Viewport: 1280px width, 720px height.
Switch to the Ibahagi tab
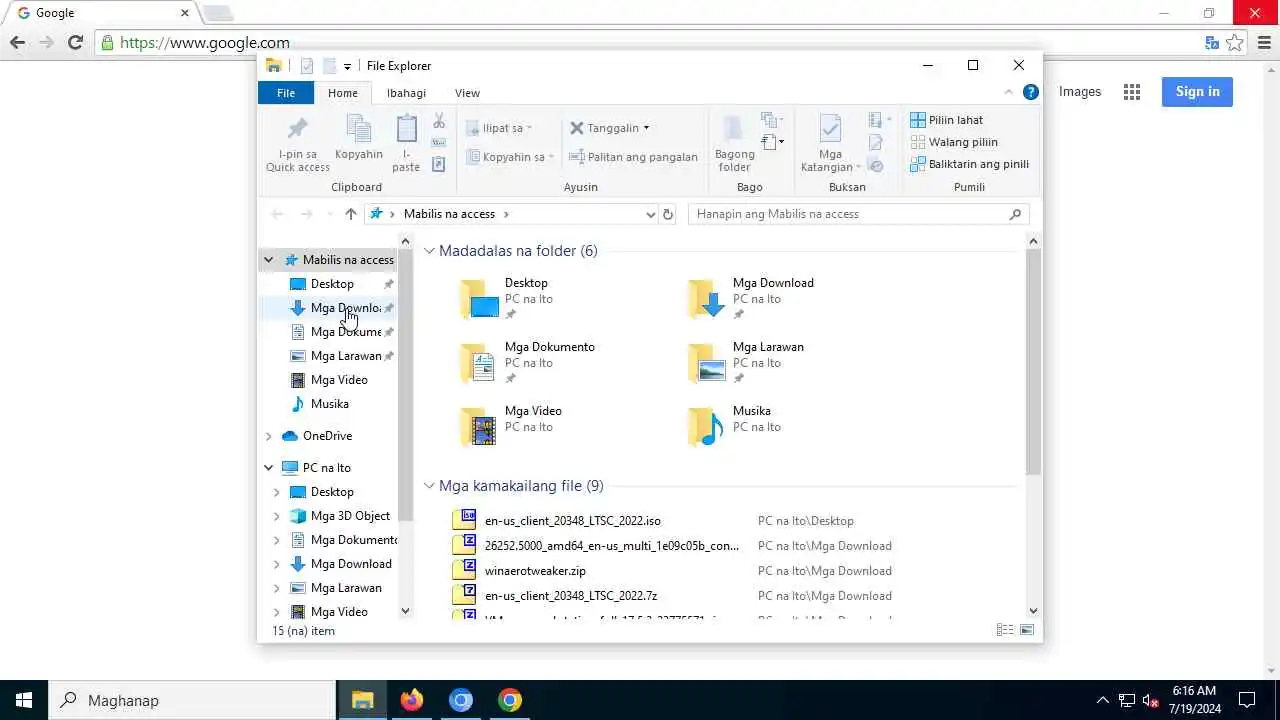pos(406,93)
